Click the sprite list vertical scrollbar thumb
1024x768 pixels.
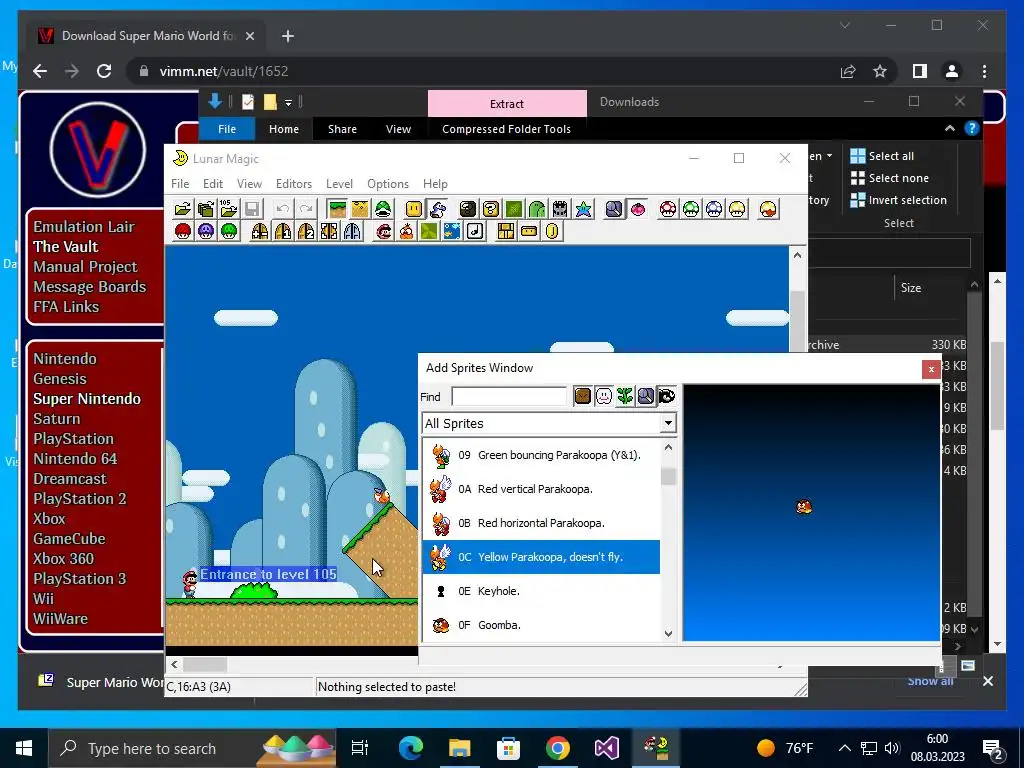point(668,475)
